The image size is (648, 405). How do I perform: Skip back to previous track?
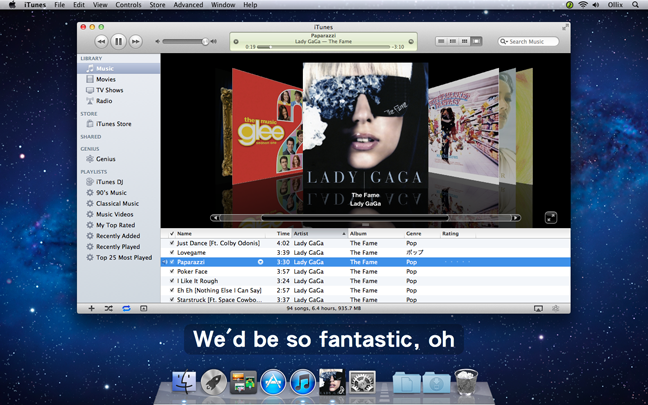click(101, 41)
